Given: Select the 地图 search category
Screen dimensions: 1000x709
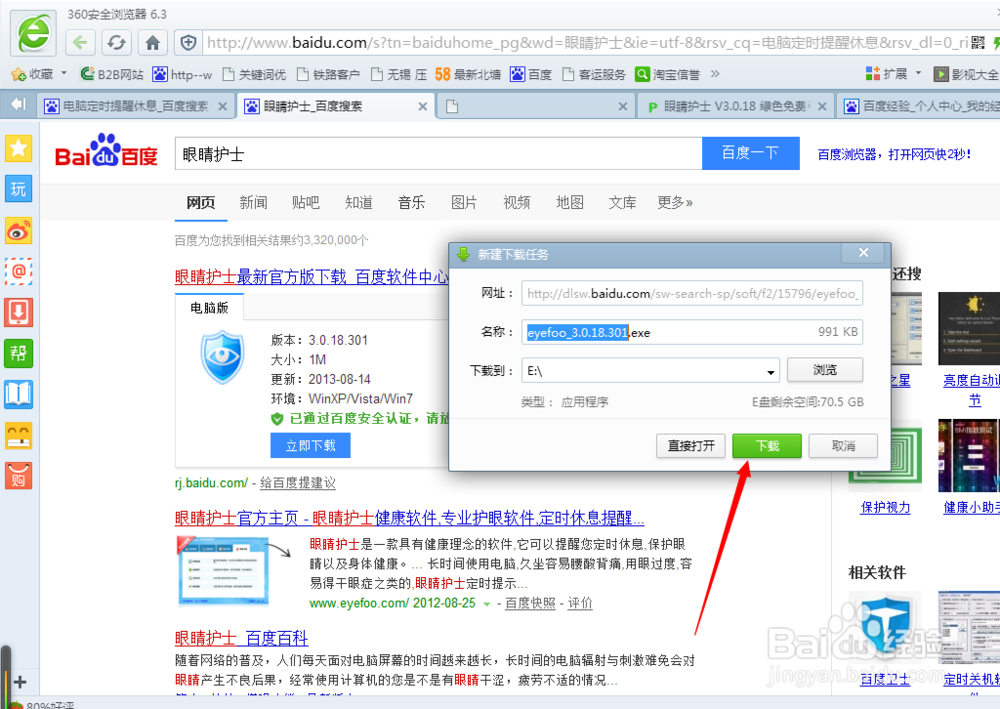Looking at the screenshot, I should [570, 203].
